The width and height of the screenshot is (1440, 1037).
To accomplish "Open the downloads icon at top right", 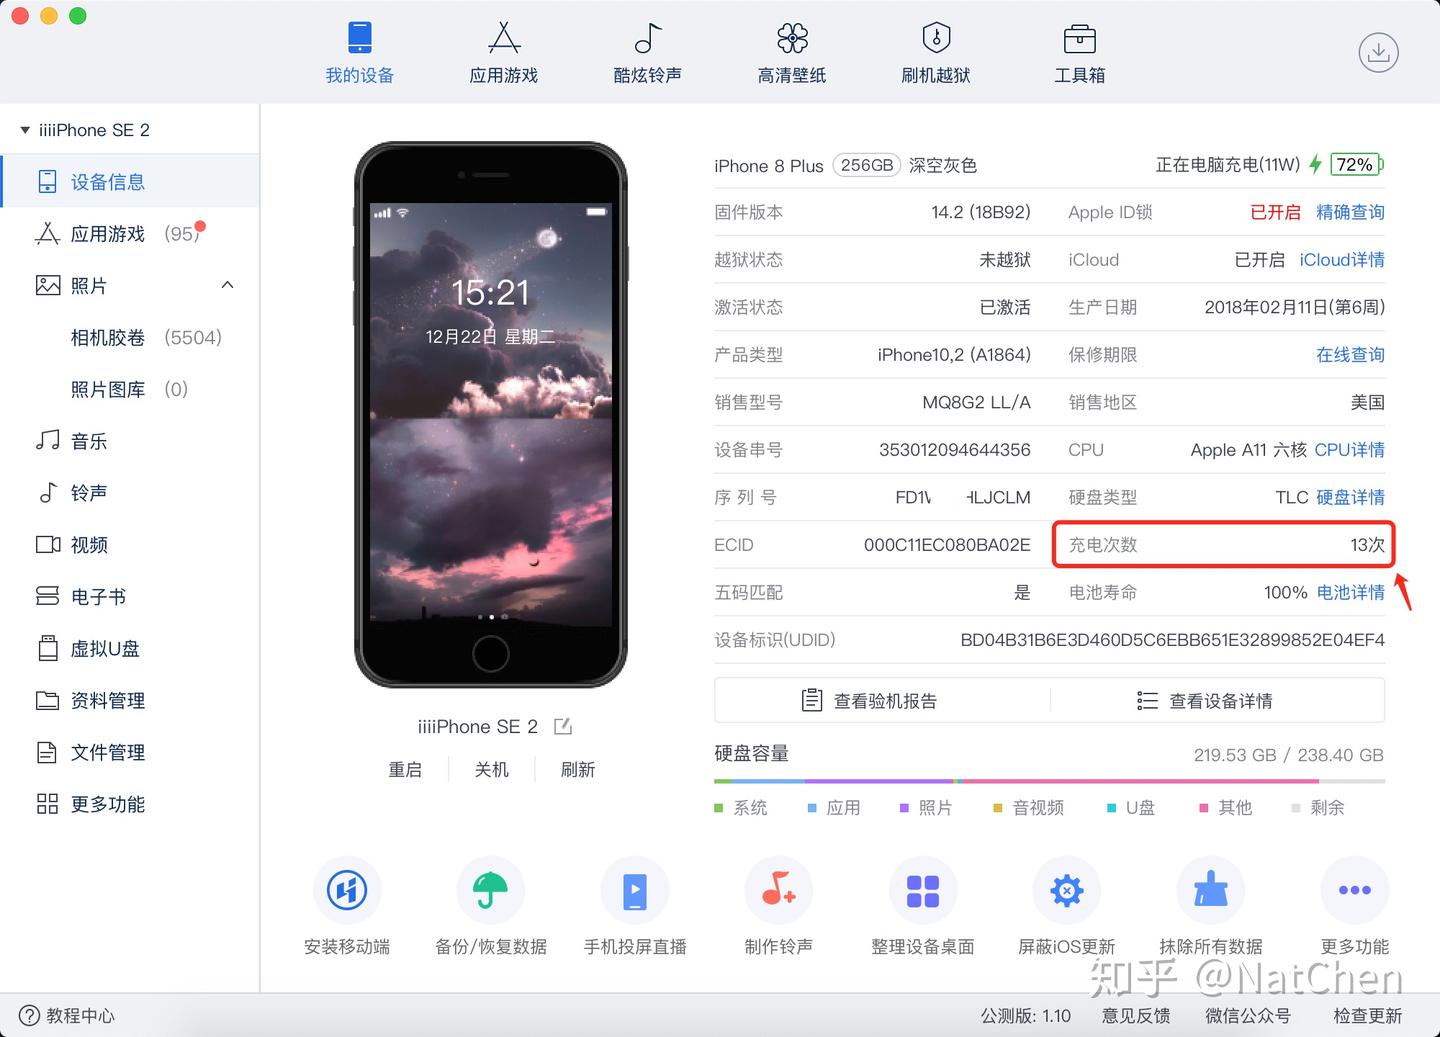I will click(1378, 53).
